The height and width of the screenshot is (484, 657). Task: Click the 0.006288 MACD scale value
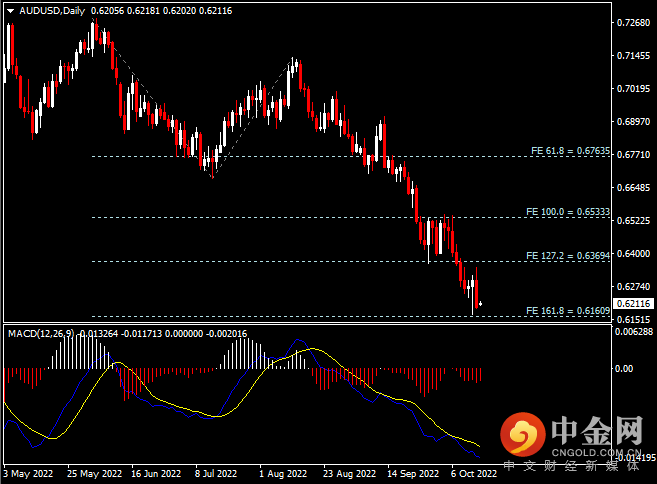pos(634,332)
